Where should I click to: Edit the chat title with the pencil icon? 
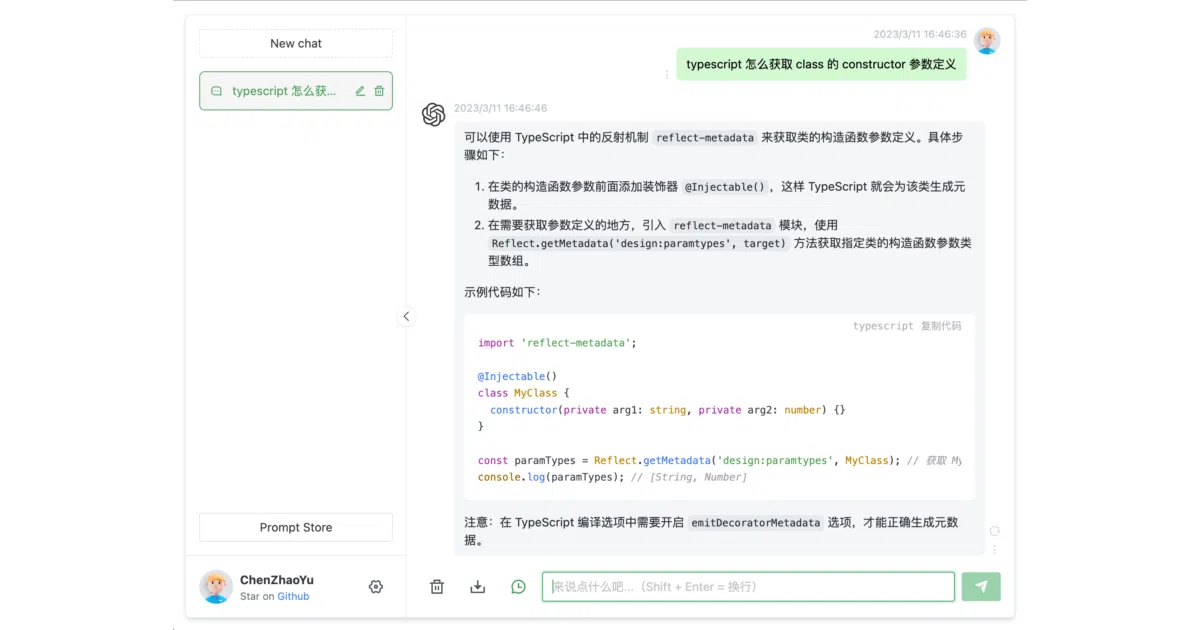click(360, 91)
